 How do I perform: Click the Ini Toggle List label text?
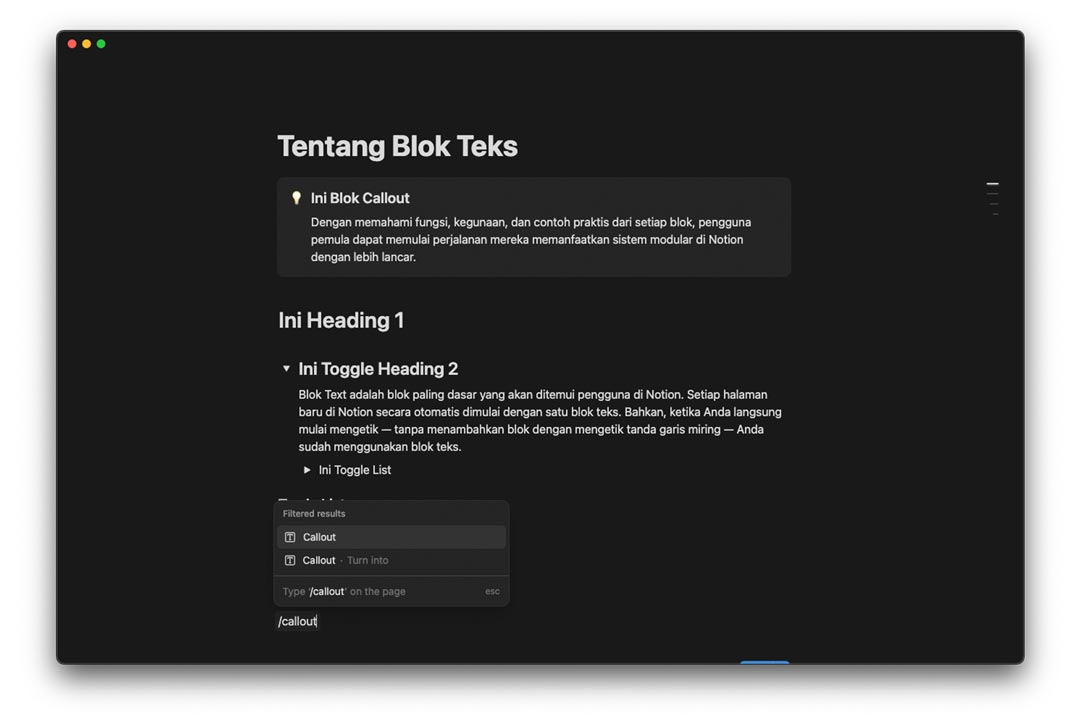click(355, 470)
